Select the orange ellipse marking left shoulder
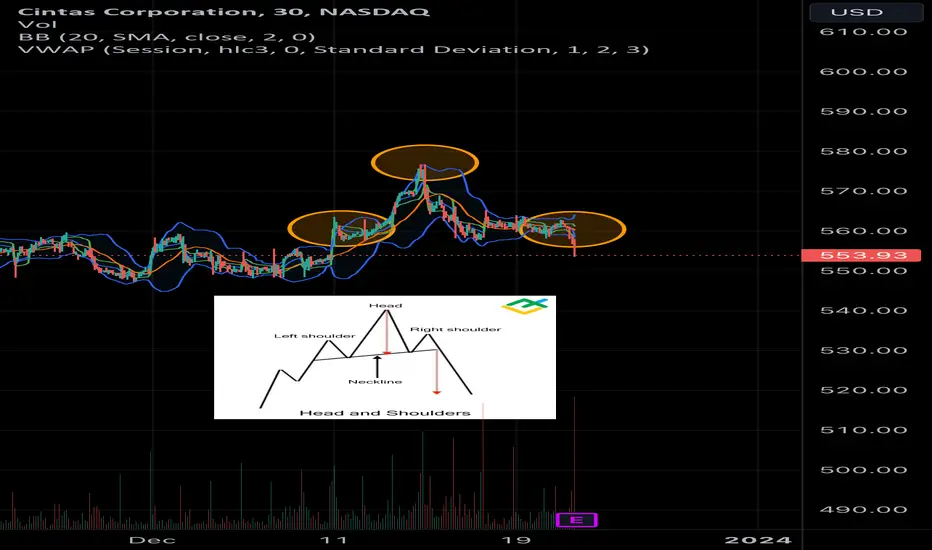This screenshot has height=550, width=932. 341,228
